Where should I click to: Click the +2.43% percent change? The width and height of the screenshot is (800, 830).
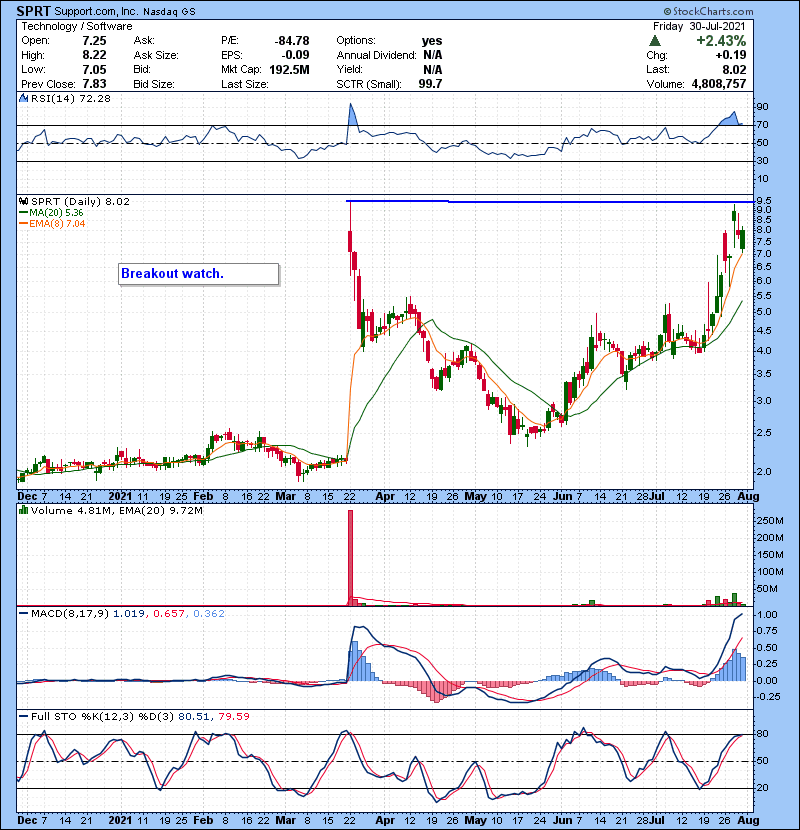(x=721, y=41)
